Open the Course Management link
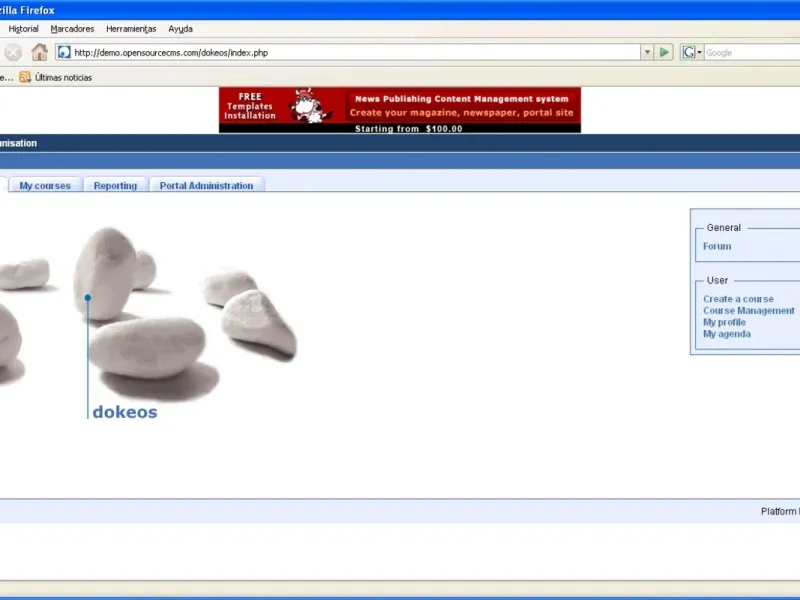800x600 pixels. point(748,311)
